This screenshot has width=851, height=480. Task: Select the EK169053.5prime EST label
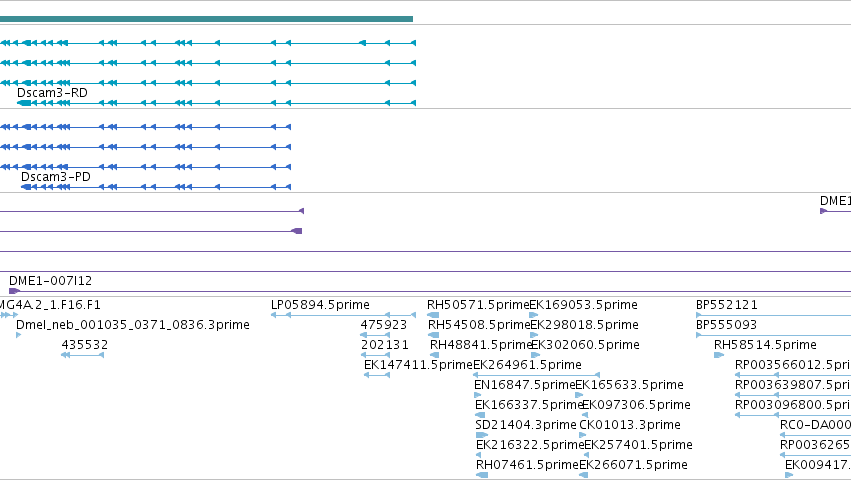tap(583, 305)
